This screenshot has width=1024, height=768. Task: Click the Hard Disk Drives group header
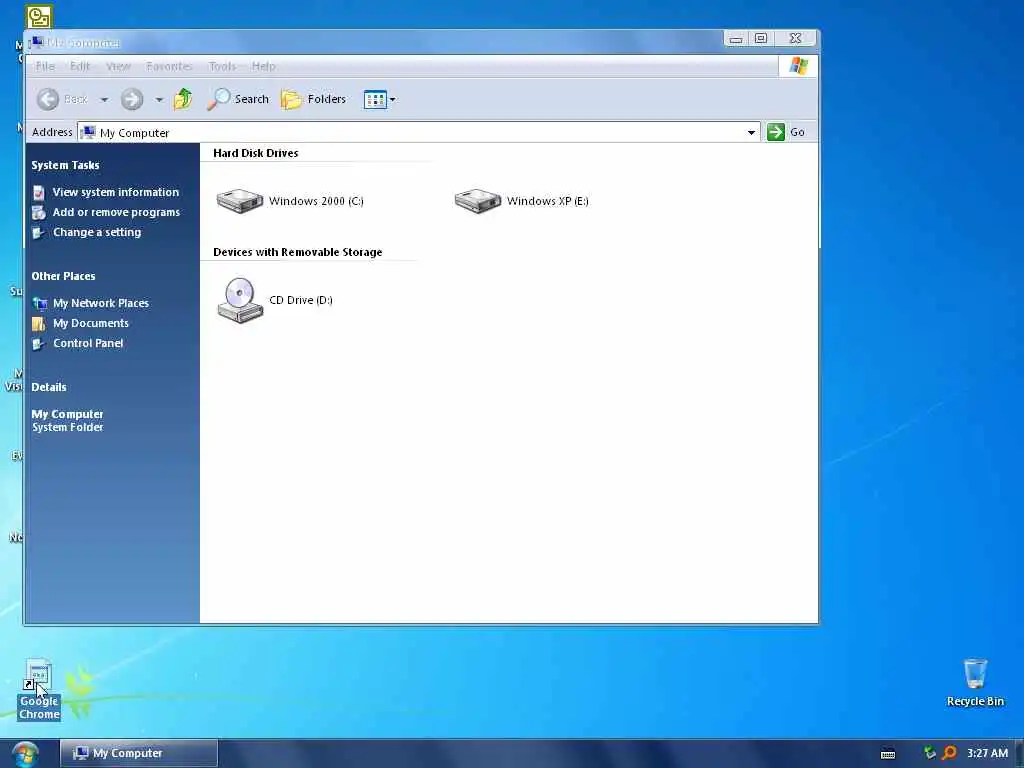255,153
